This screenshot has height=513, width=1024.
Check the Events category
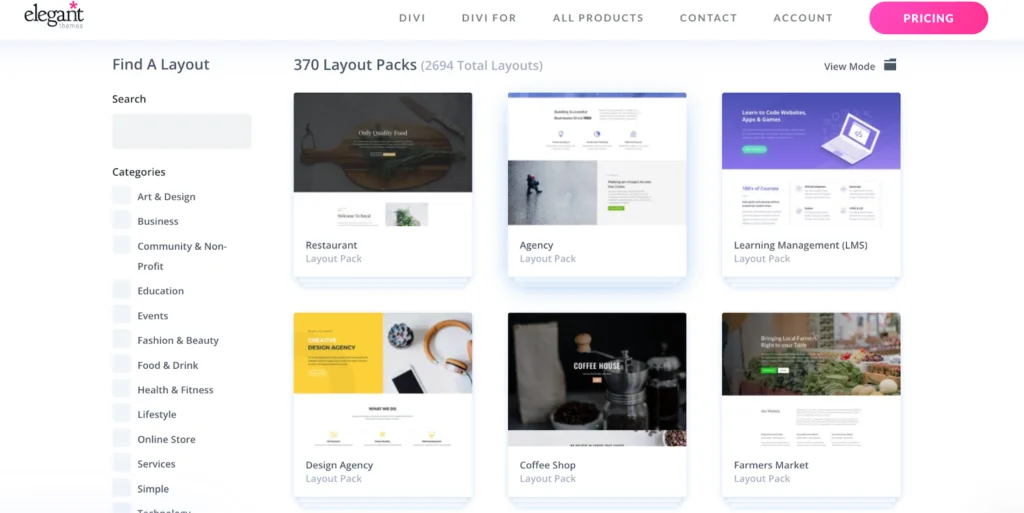point(121,315)
